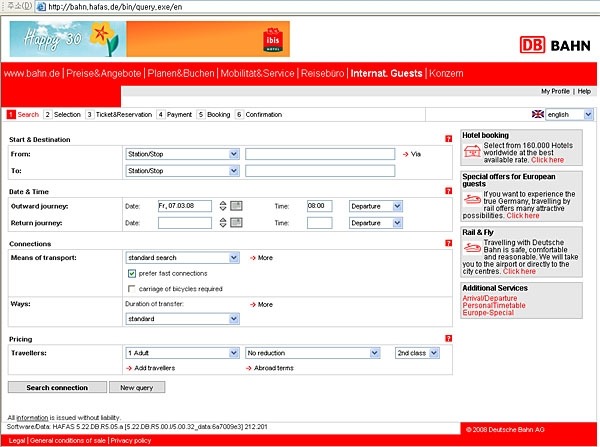Viewport: 600px width, 447px height.
Task: Click Rail & Fly Click here link
Action: tap(519, 271)
